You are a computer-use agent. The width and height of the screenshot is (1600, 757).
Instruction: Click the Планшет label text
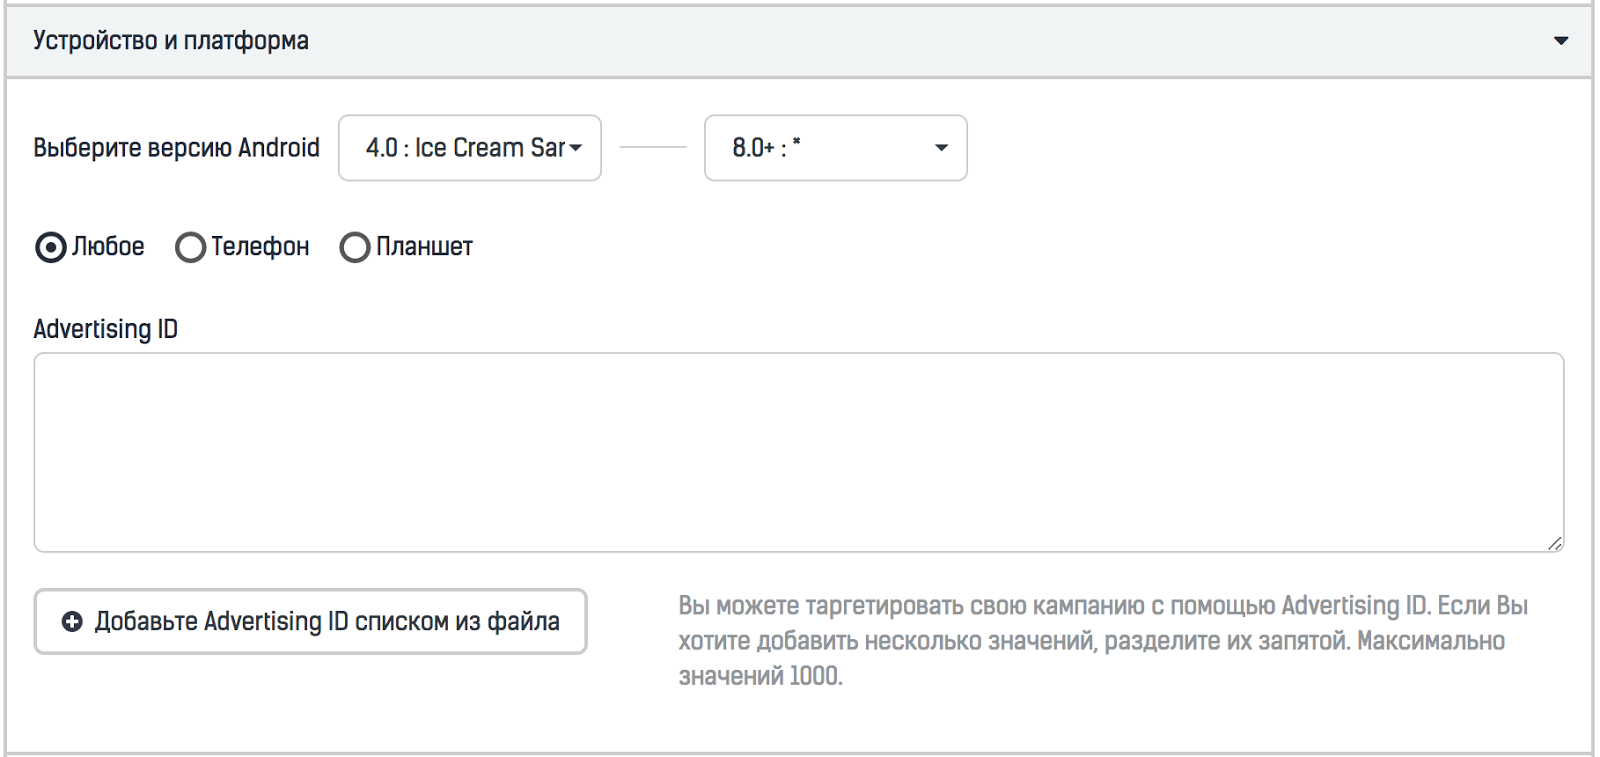pos(424,247)
